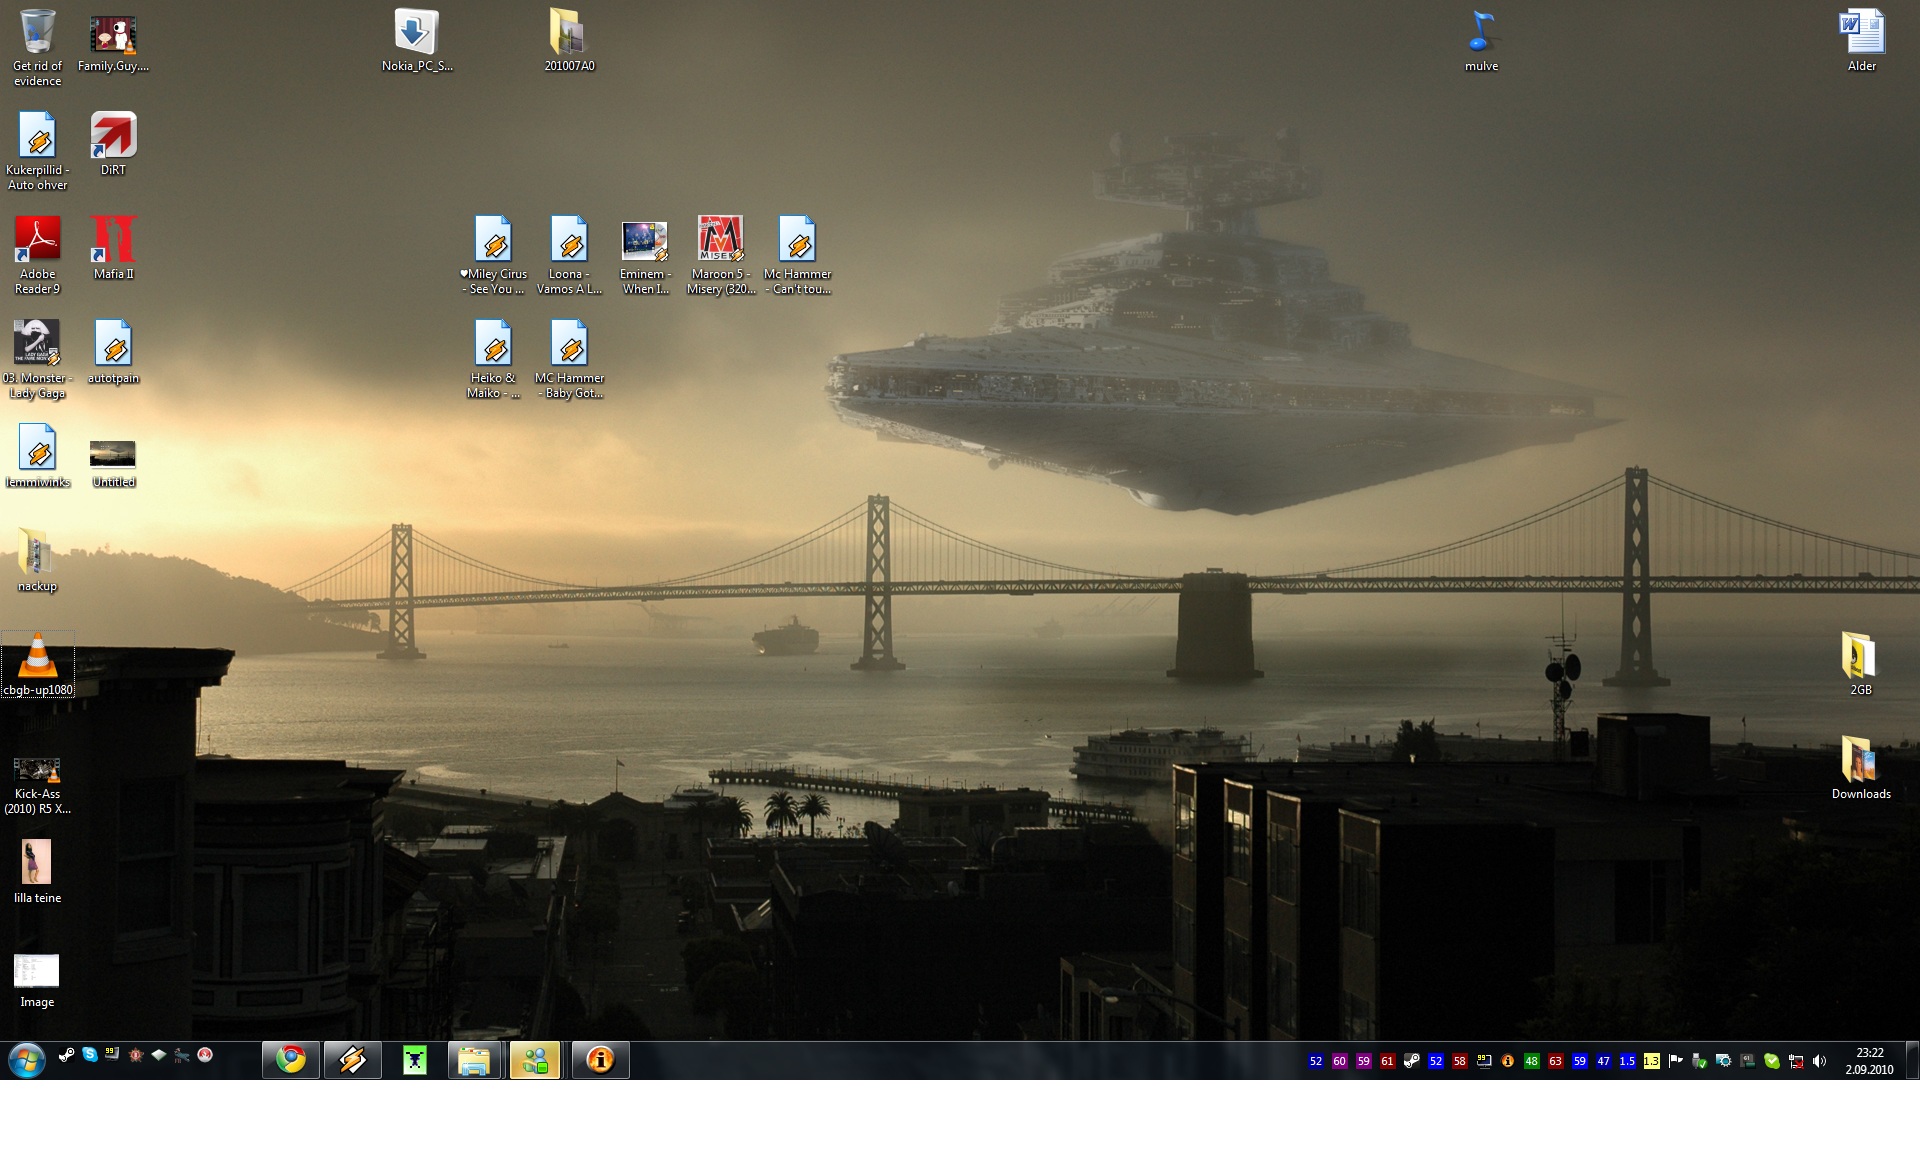Select Maroon 5 - Misery file
1920x1167 pixels.
(x=720, y=256)
